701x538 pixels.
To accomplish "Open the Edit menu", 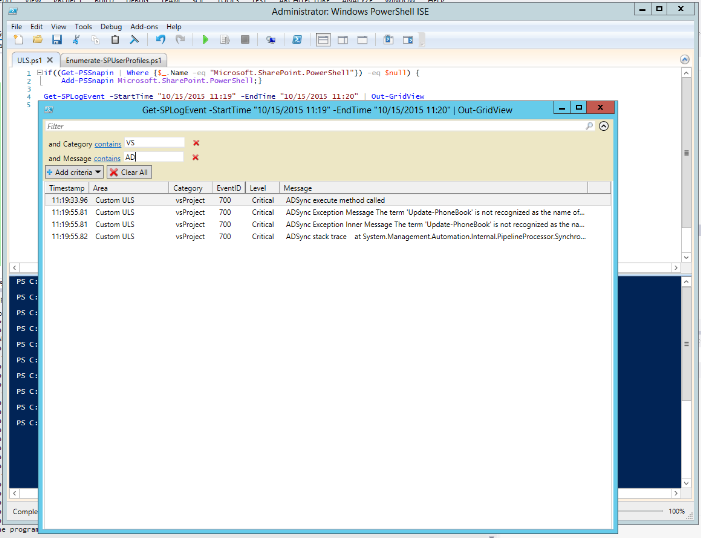I will (x=36, y=26).
